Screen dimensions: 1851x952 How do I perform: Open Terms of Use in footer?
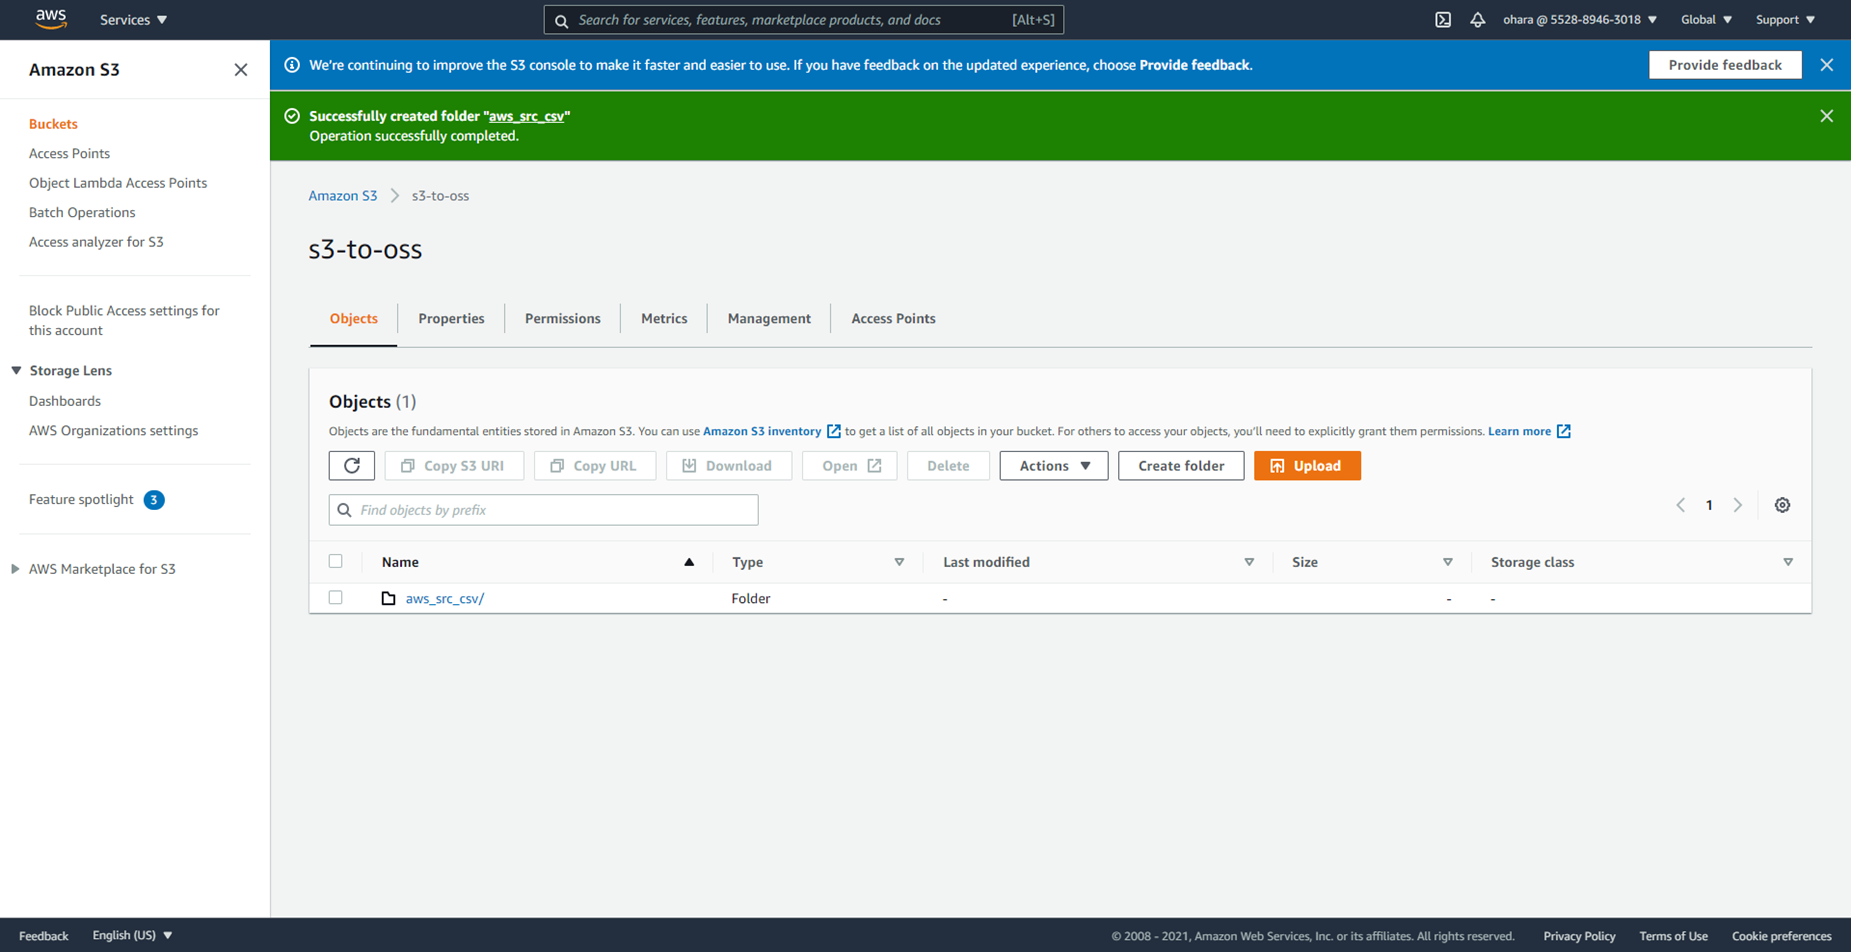(1673, 936)
